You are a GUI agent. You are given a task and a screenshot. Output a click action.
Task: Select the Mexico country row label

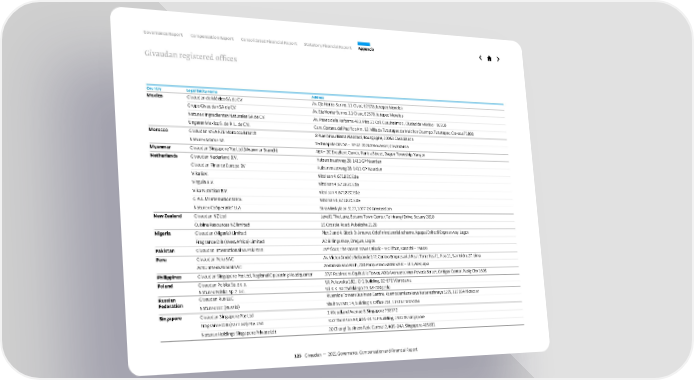(155, 95)
